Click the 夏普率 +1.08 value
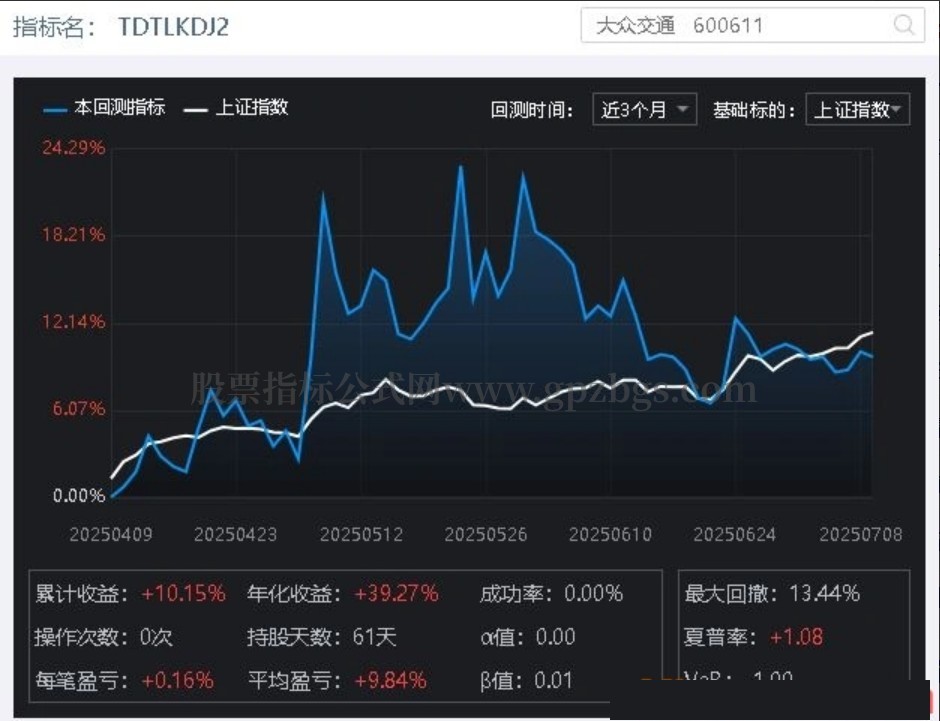 click(x=796, y=637)
